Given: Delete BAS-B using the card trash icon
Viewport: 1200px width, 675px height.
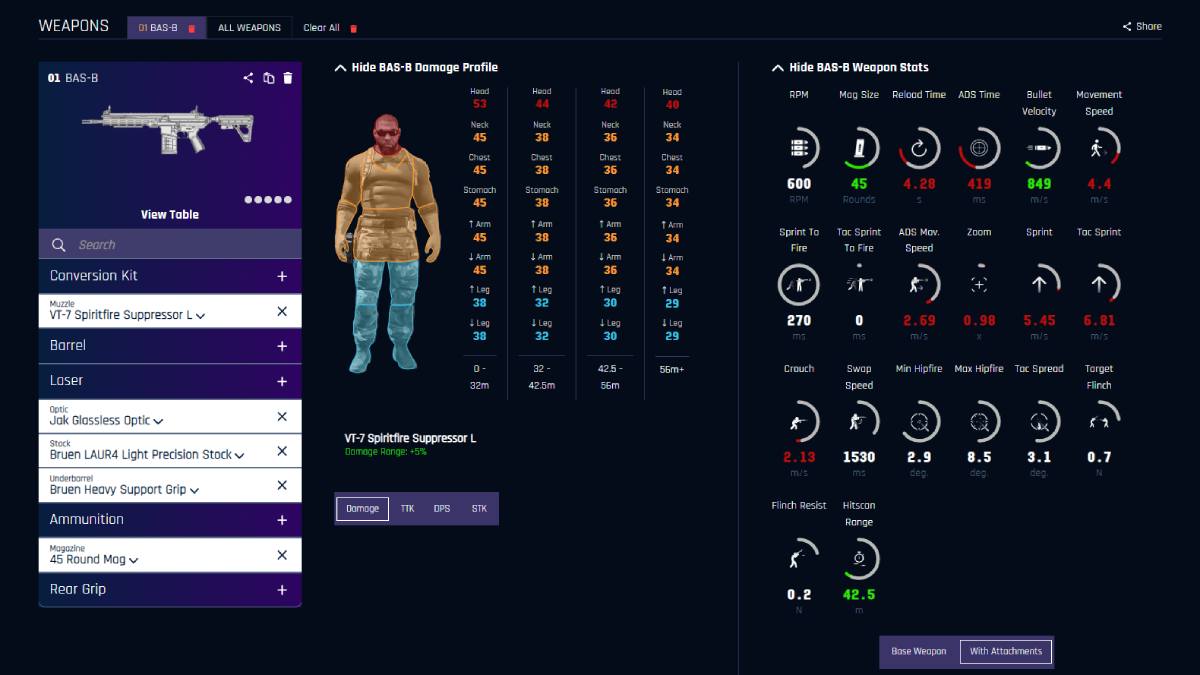Looking at the screenshot, I should coord(288,78).
